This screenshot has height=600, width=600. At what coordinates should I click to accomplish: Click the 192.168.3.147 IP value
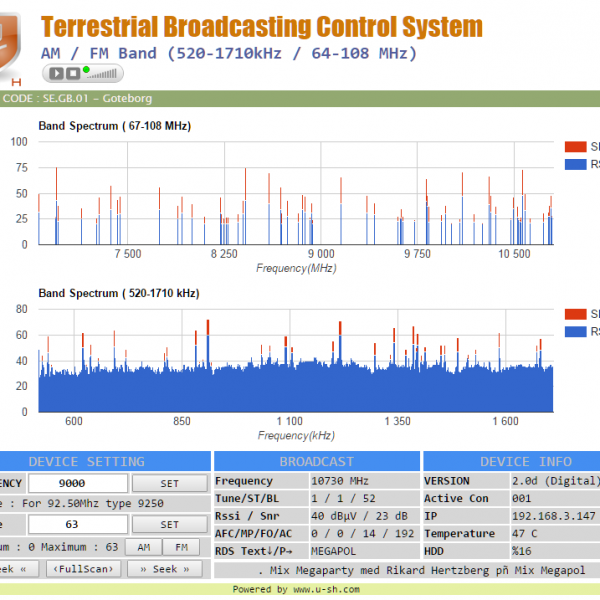pos(554,516)
